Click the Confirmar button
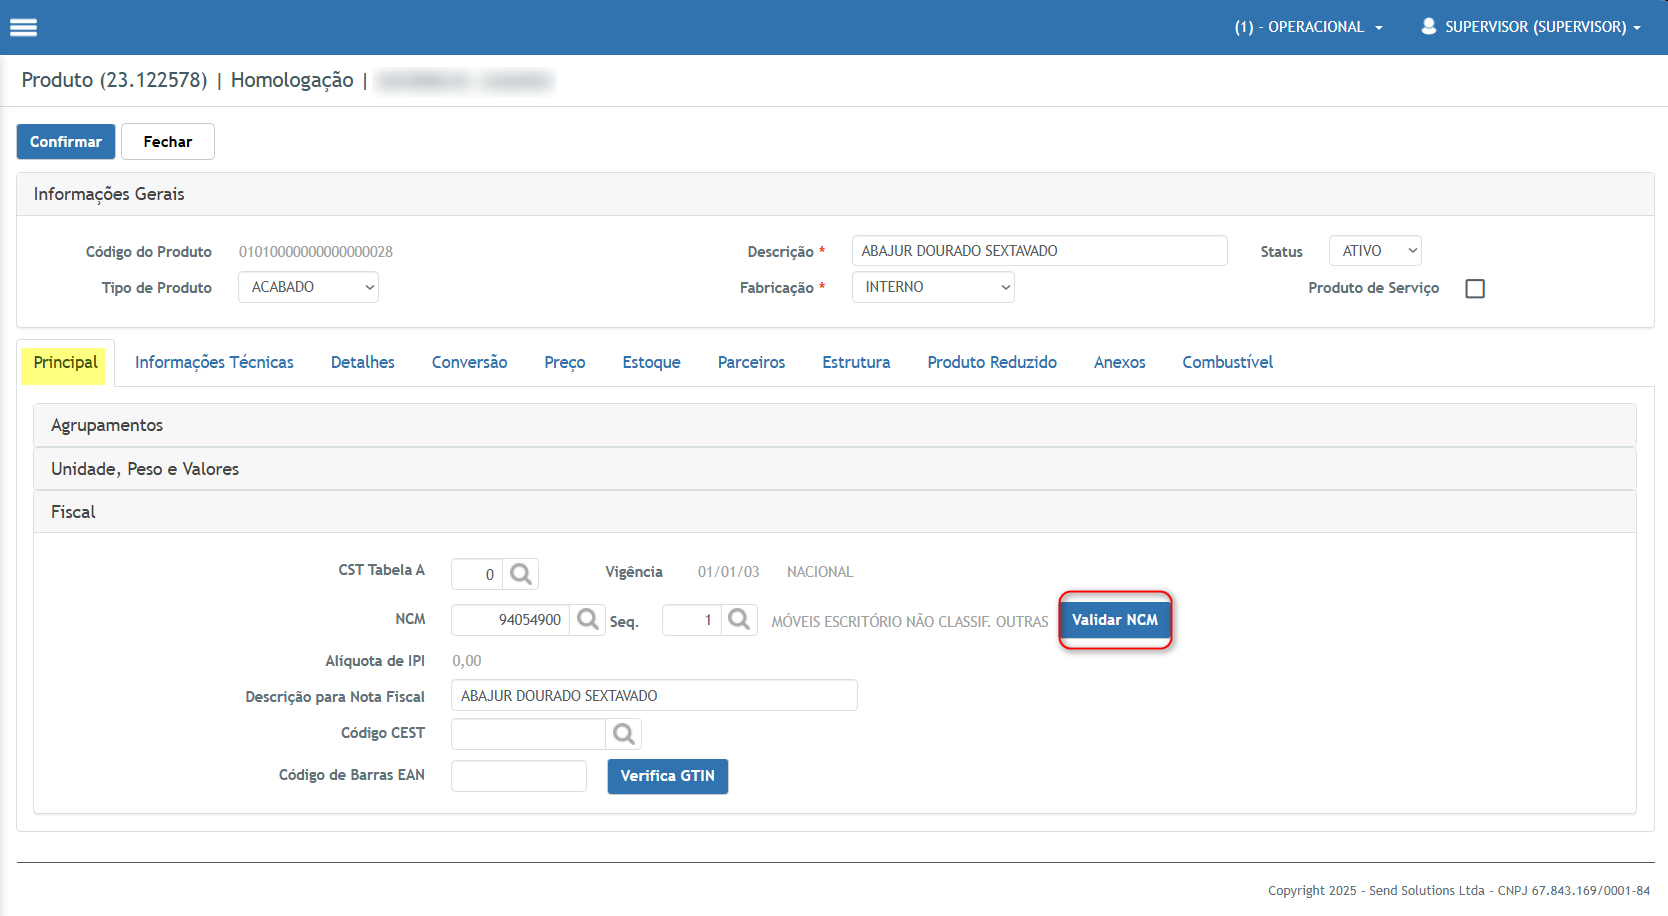1668x916 pixels. pyautogui.click(x=66, y=142)
